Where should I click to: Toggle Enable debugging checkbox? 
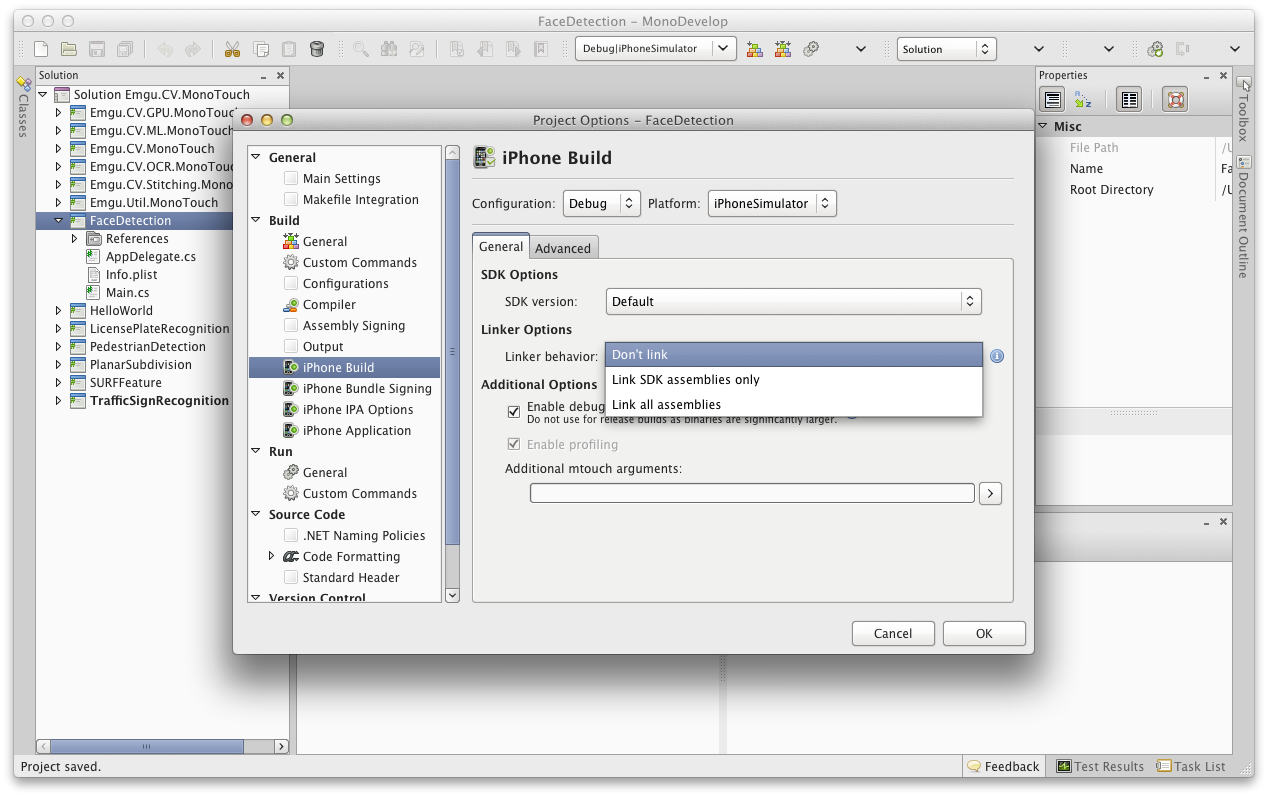[514, 411]
